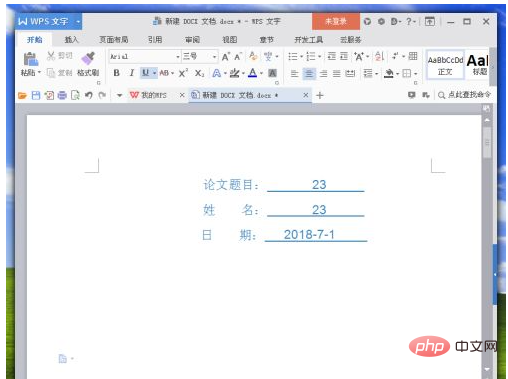Set justify paragraph alignment

point(337,73)
